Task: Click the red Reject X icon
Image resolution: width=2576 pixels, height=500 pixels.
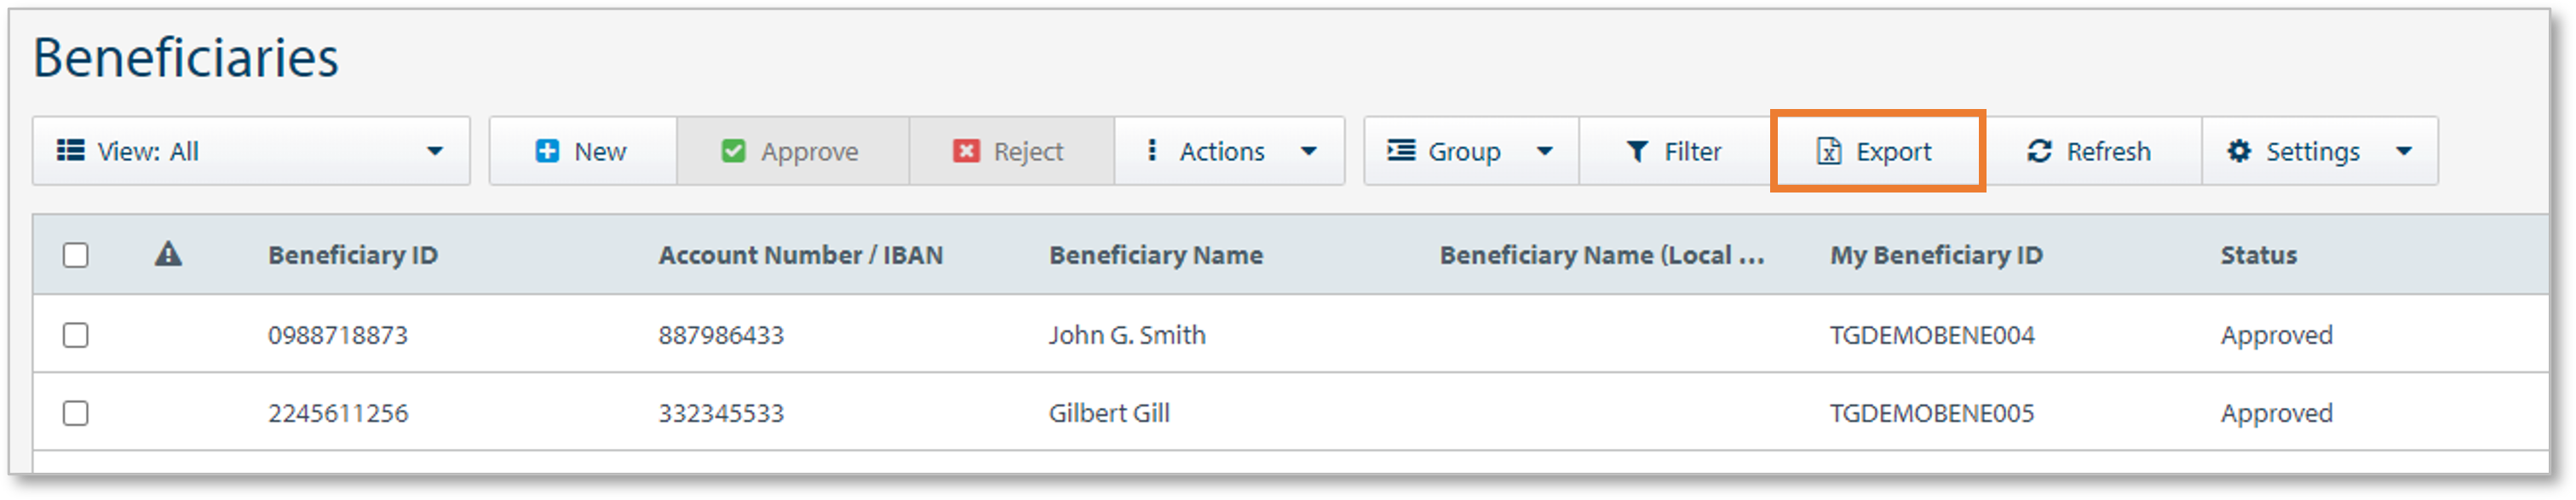Action: tap(966, 151)
